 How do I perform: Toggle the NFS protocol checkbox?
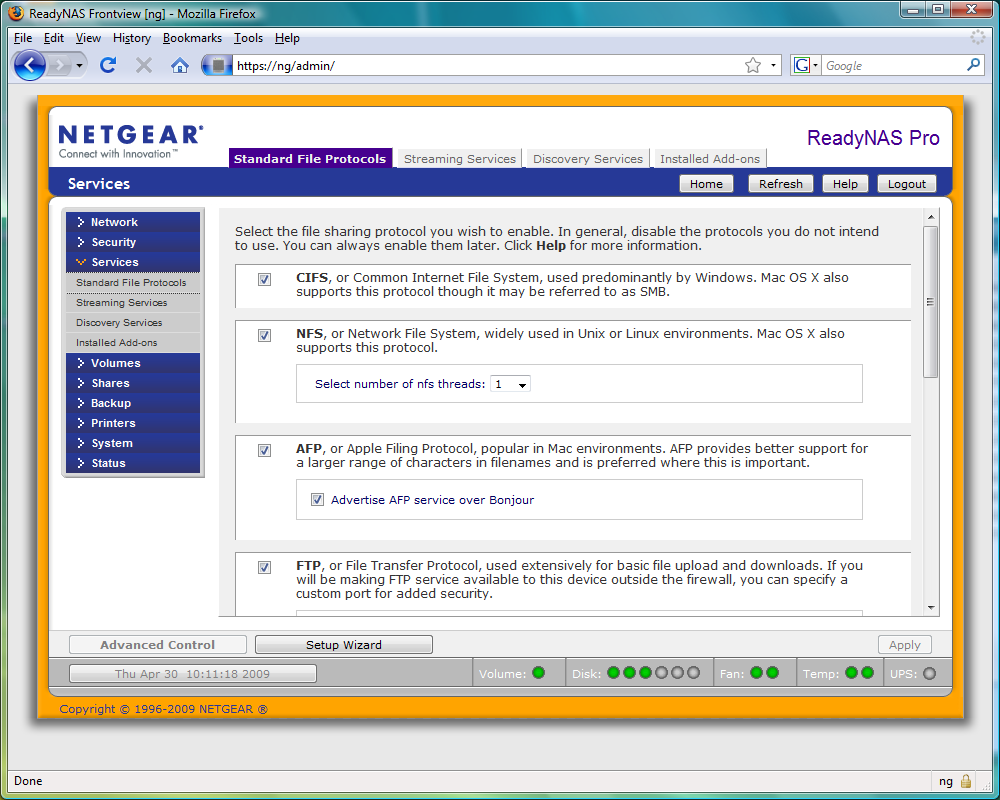tap(264, 336)
